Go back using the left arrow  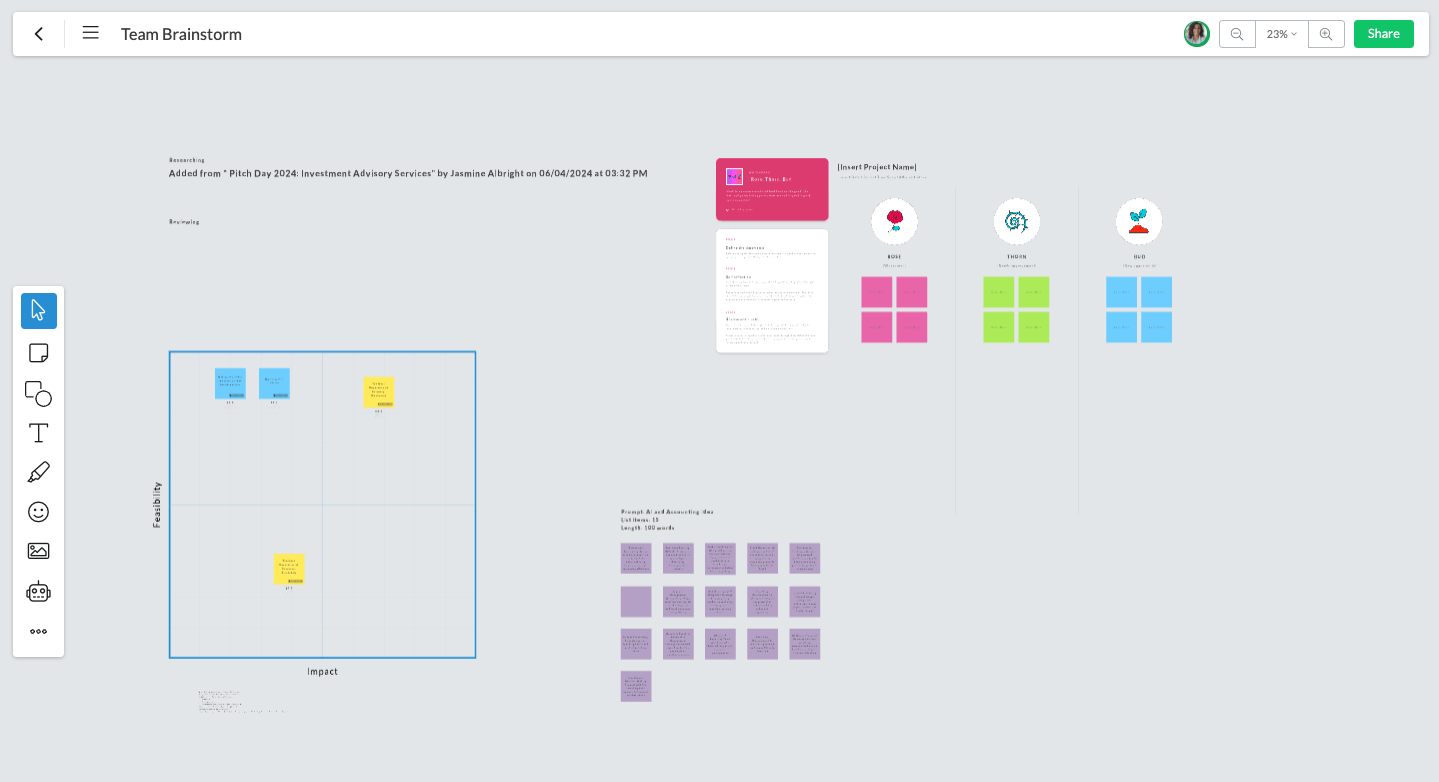point(39,34)
